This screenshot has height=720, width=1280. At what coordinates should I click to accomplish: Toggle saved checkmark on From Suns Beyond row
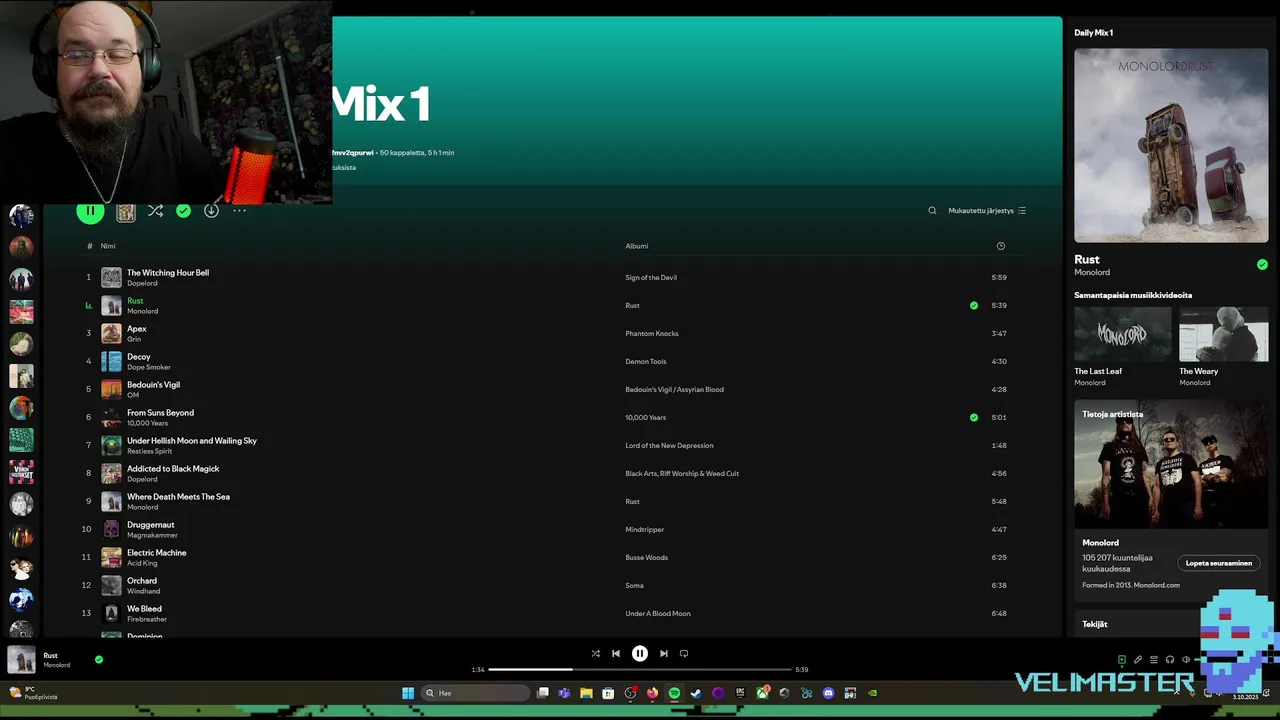pos(974,418)
